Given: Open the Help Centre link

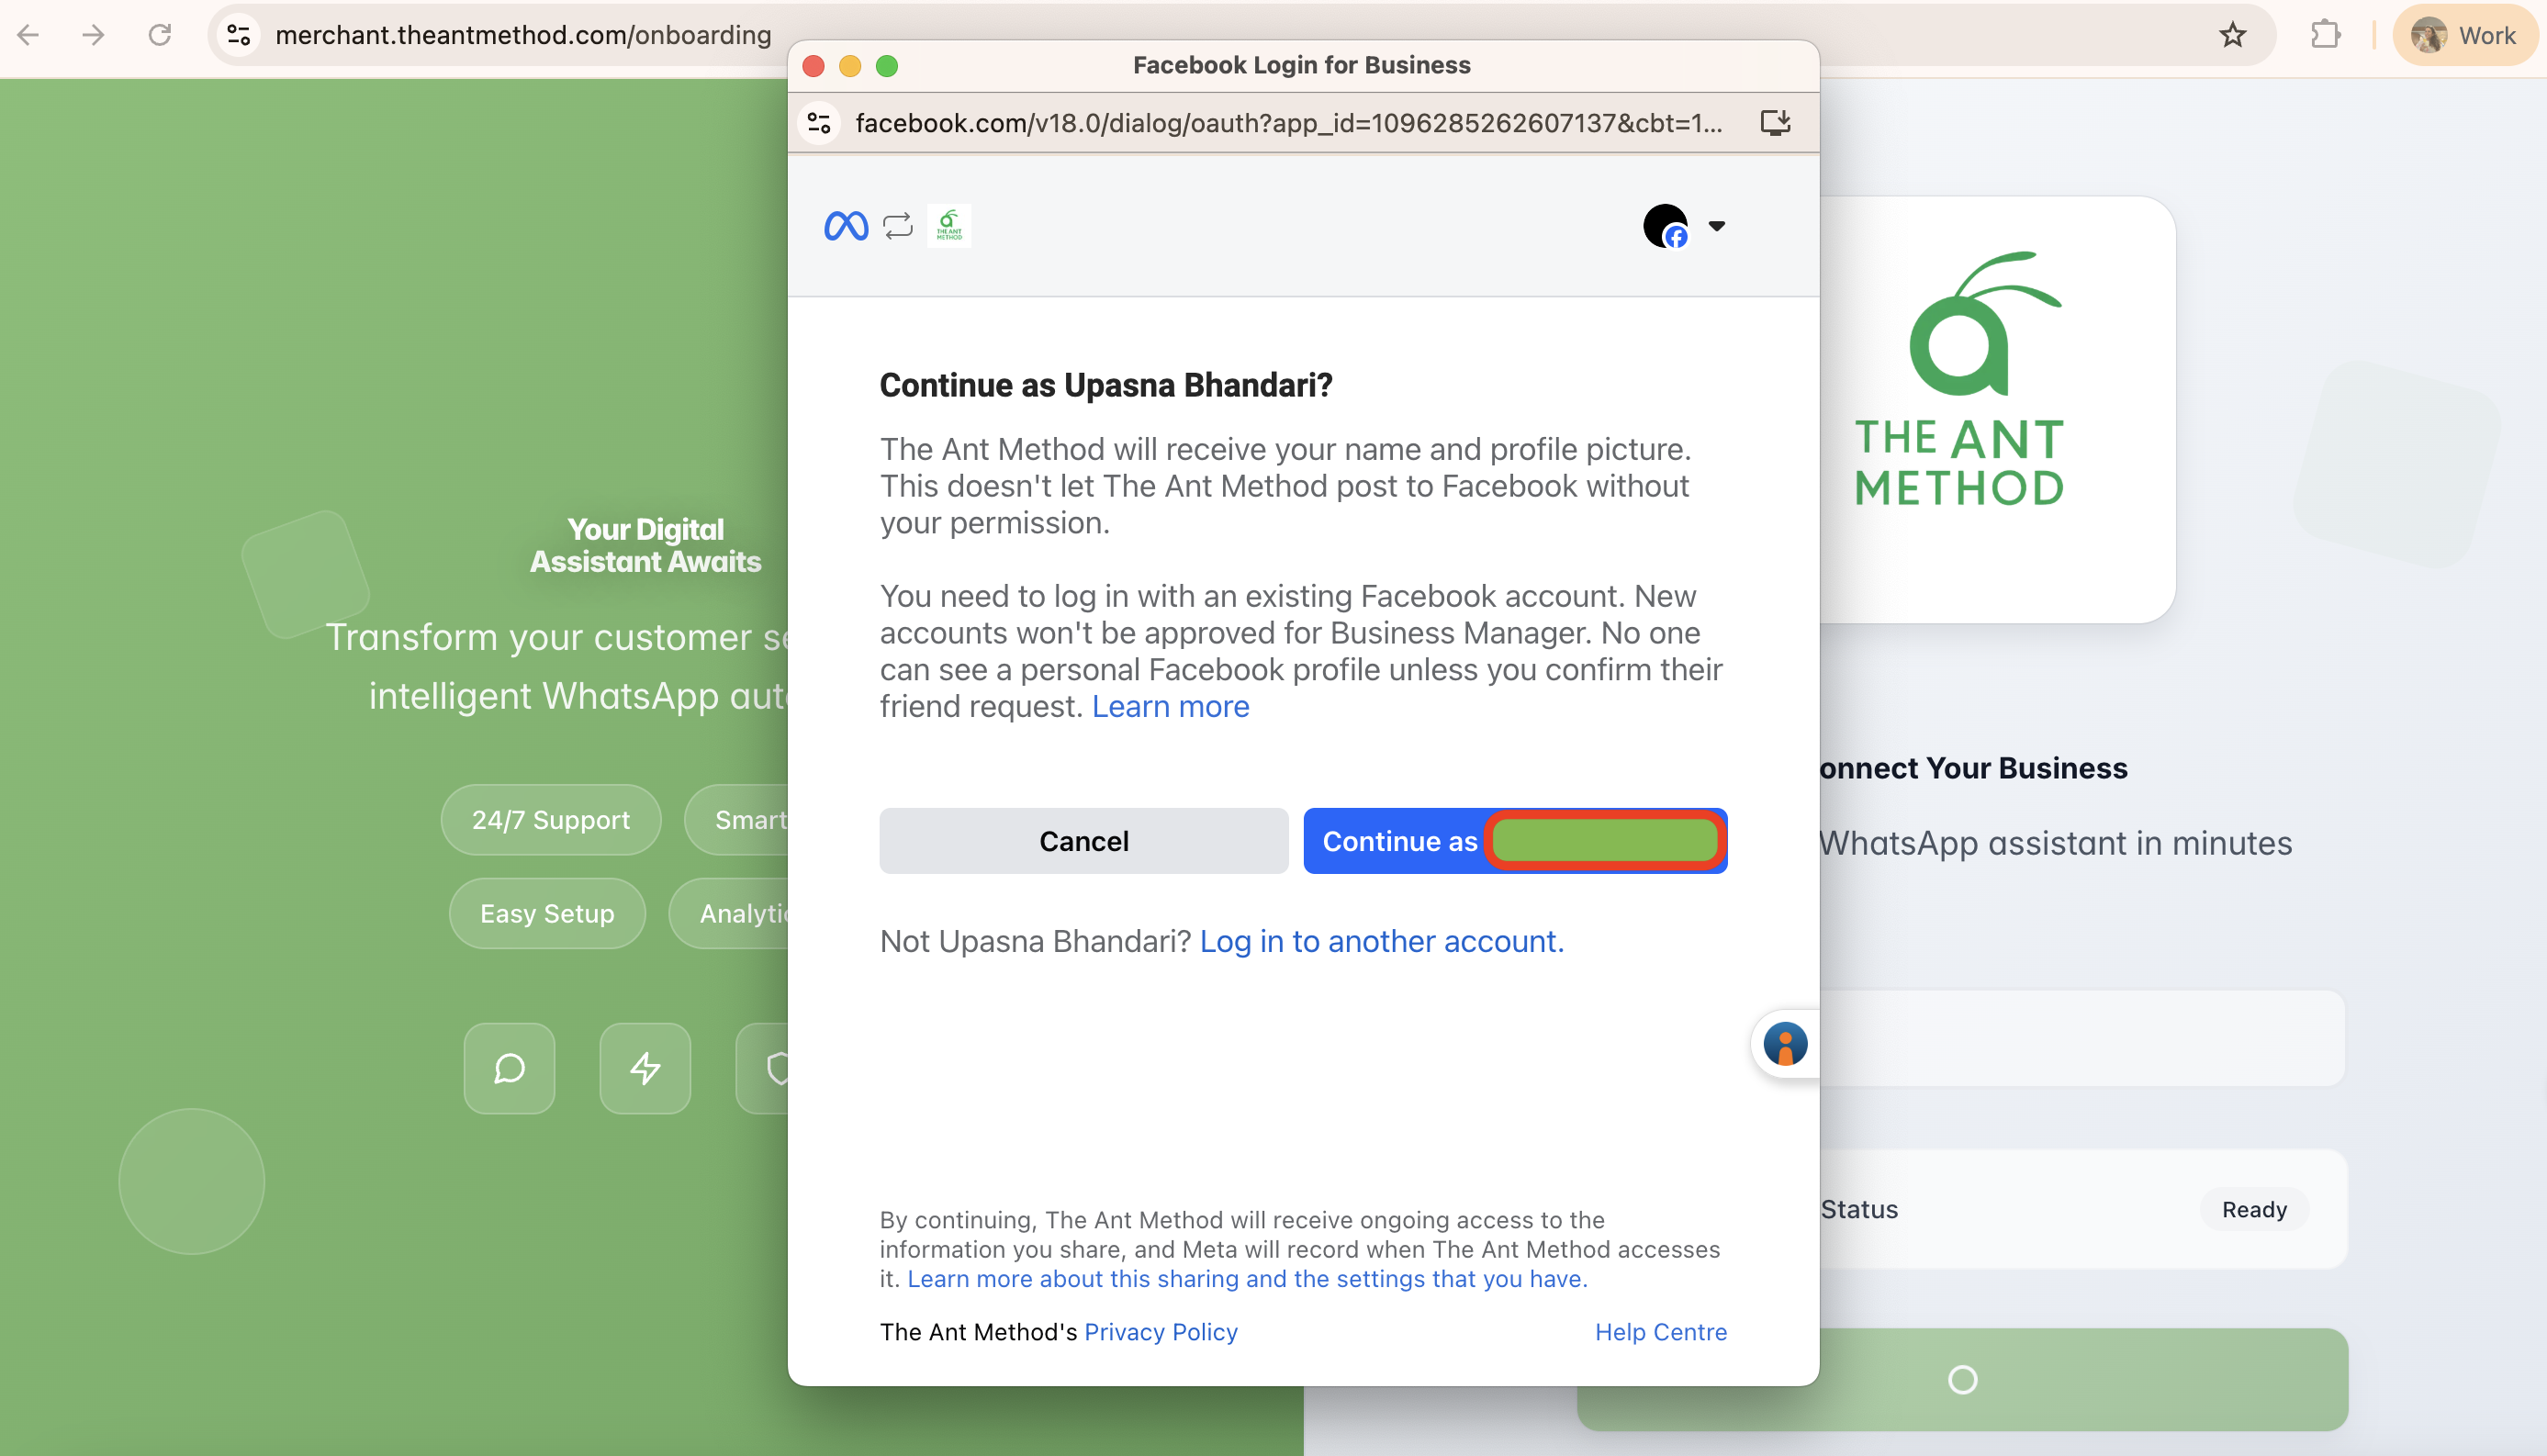Looking at the screenshot, I should [x=1660, y=1331].
